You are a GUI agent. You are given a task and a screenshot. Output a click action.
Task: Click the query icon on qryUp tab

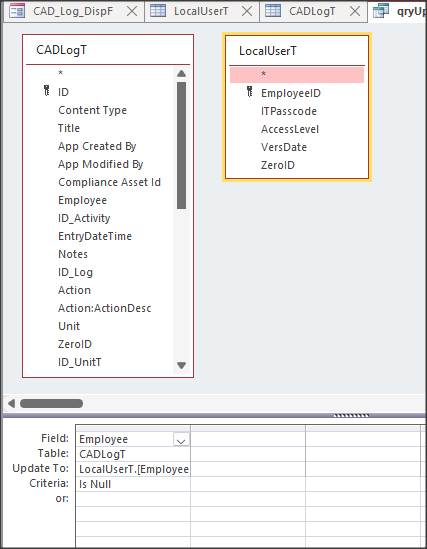click(381, 11)
